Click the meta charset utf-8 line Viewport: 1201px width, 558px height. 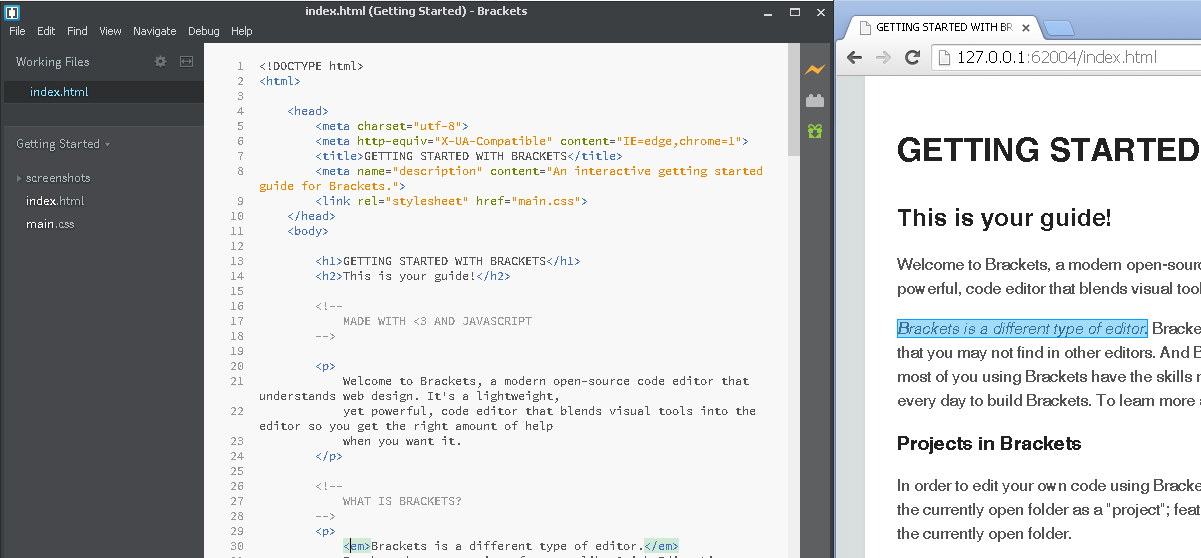coord(392,126)
